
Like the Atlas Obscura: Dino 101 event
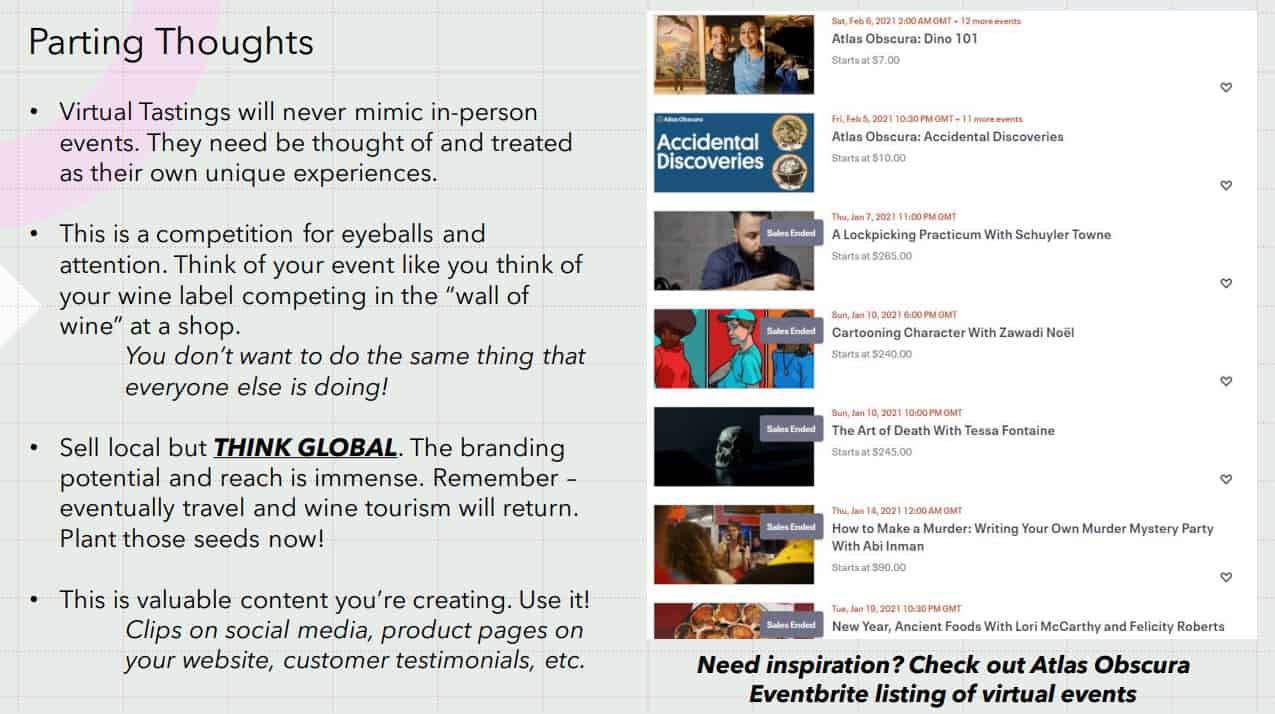tap(1226, 87)
